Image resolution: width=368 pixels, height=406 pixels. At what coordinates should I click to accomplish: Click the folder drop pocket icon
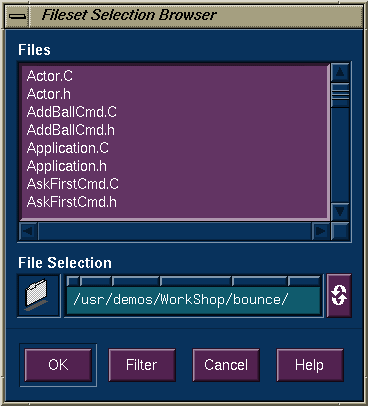coord(39,296)
